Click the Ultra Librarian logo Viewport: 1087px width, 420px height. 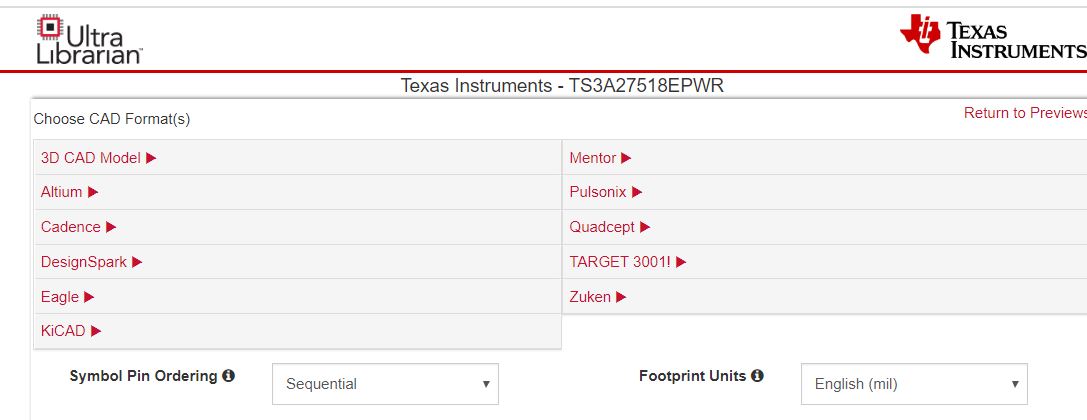point(89,40)
